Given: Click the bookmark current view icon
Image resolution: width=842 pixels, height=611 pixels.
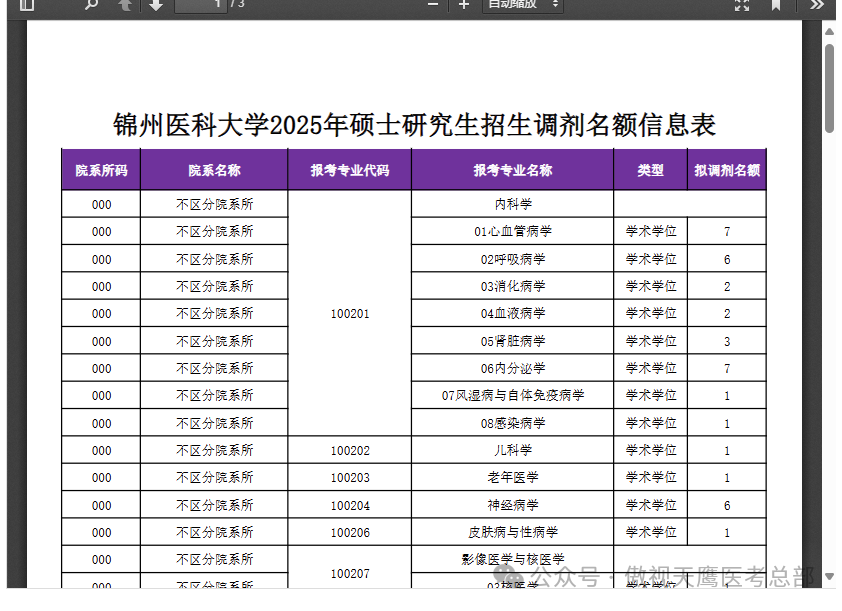Looking at the screenshot, I should 776,4.
